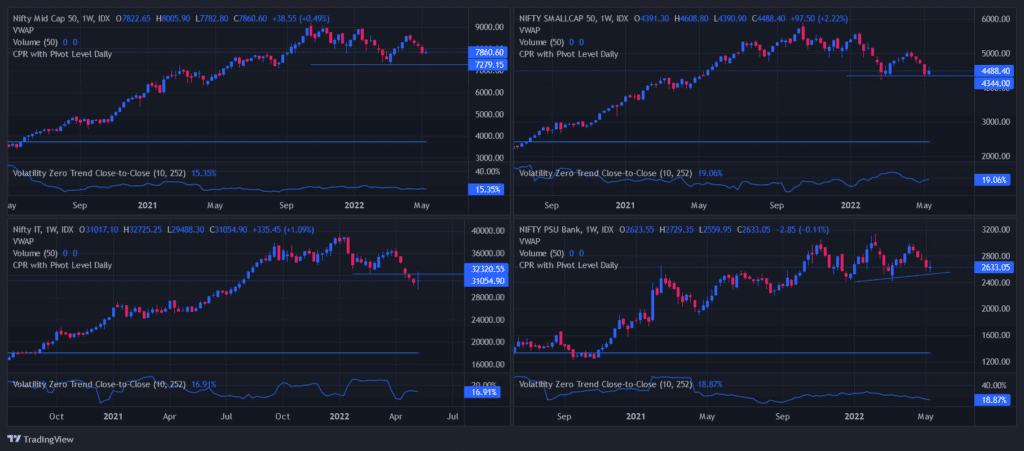Click the TradingView logo

(40, 439)
